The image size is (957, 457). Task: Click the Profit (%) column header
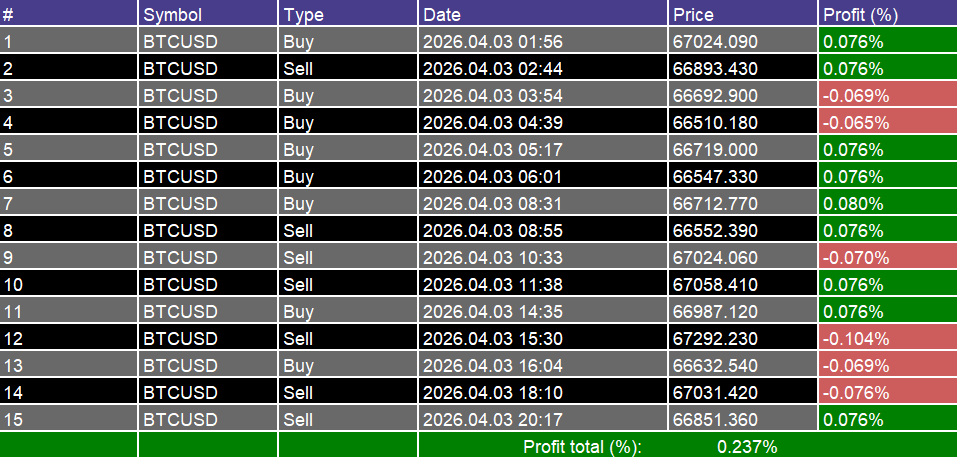[860, 15]
